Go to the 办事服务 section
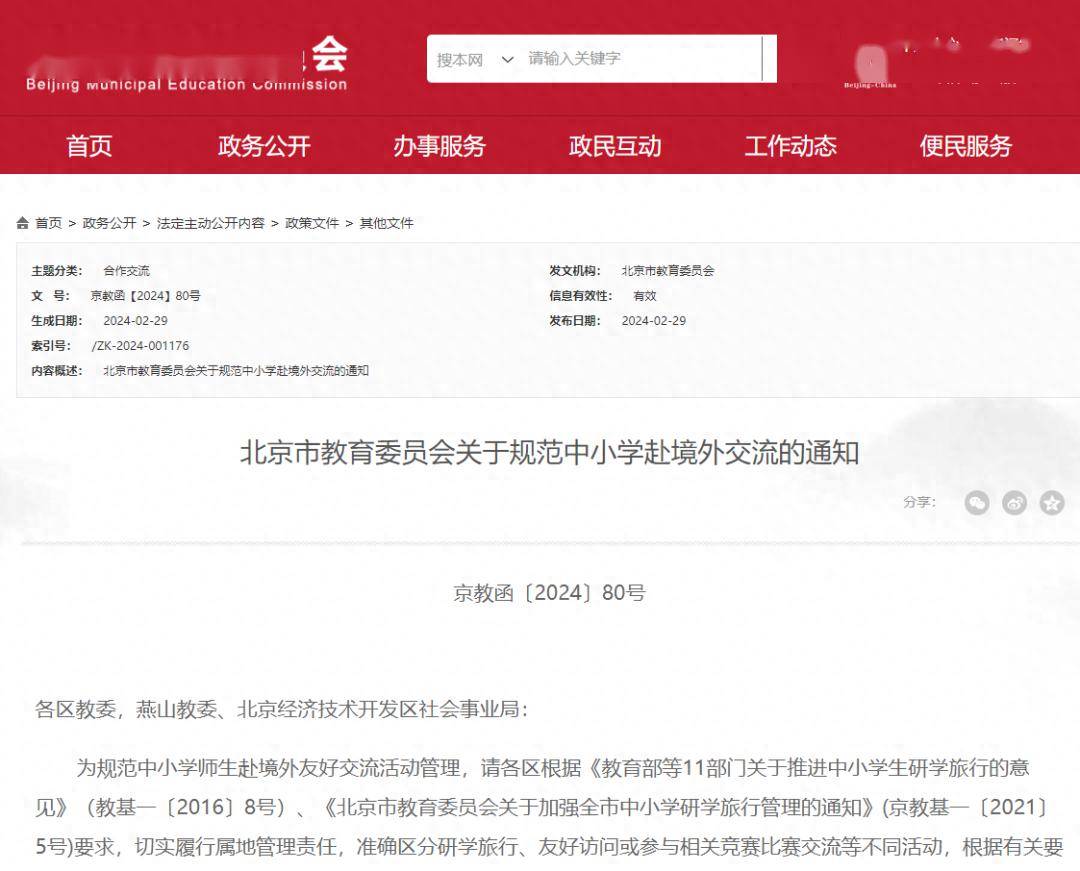The image size is (1080, 871). click(439, 146)
